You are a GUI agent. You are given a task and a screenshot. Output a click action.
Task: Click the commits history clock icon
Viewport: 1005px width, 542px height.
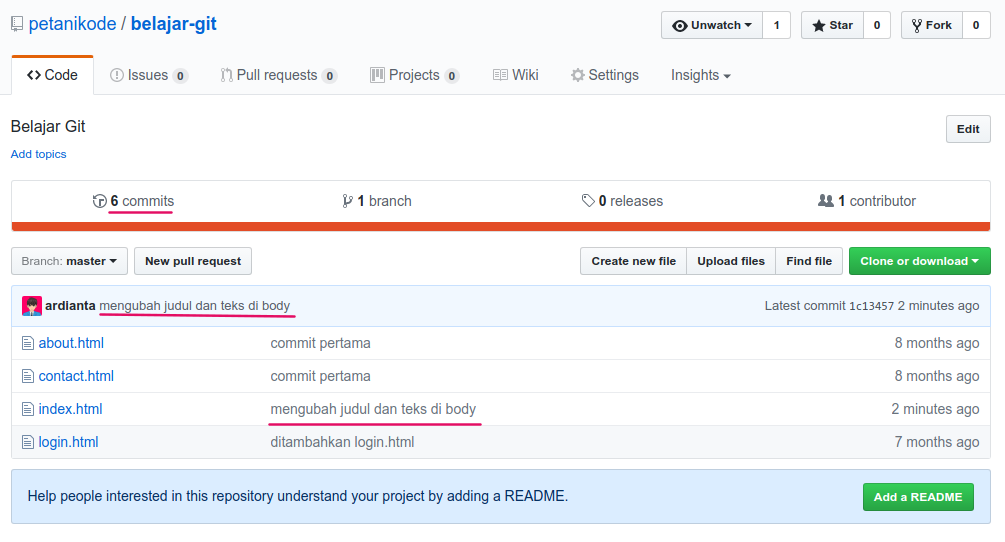point(99,201)
